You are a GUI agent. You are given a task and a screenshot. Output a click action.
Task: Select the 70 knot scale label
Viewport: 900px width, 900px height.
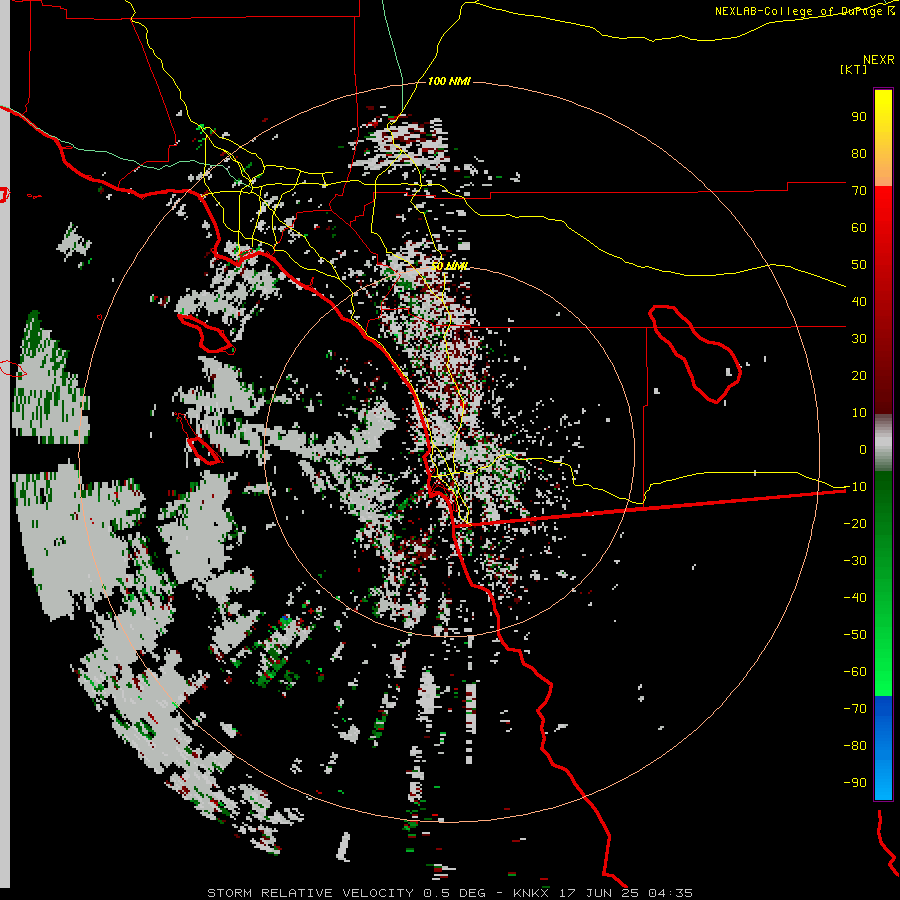coord(859,191)
